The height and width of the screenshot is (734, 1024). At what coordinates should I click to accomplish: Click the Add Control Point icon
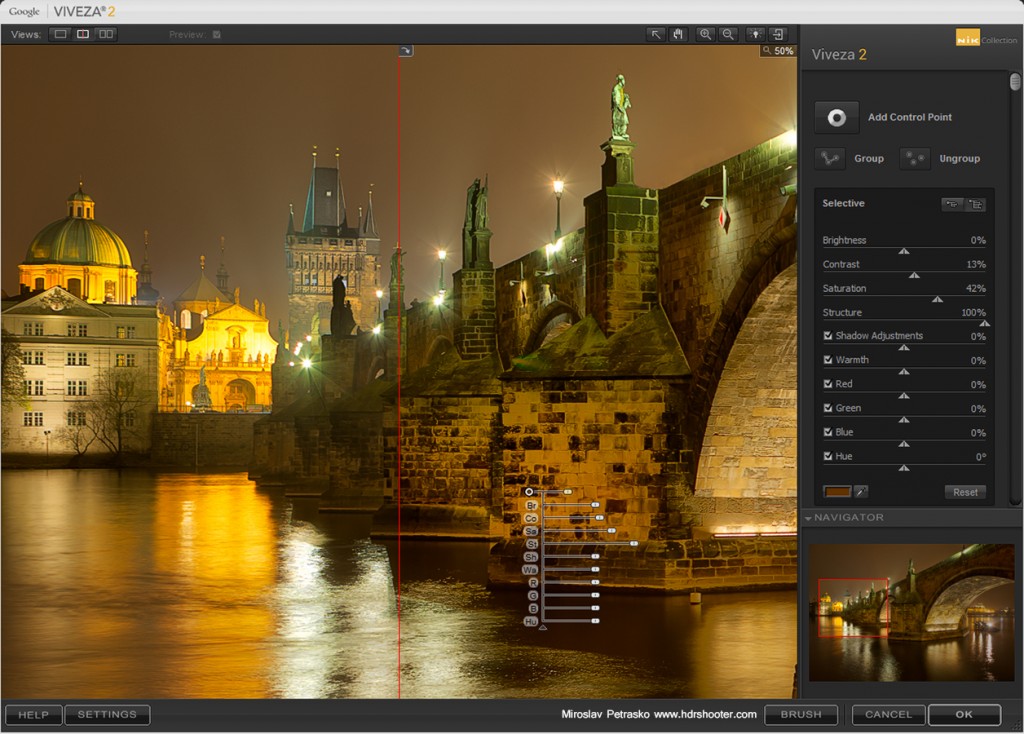pos(836,117)
